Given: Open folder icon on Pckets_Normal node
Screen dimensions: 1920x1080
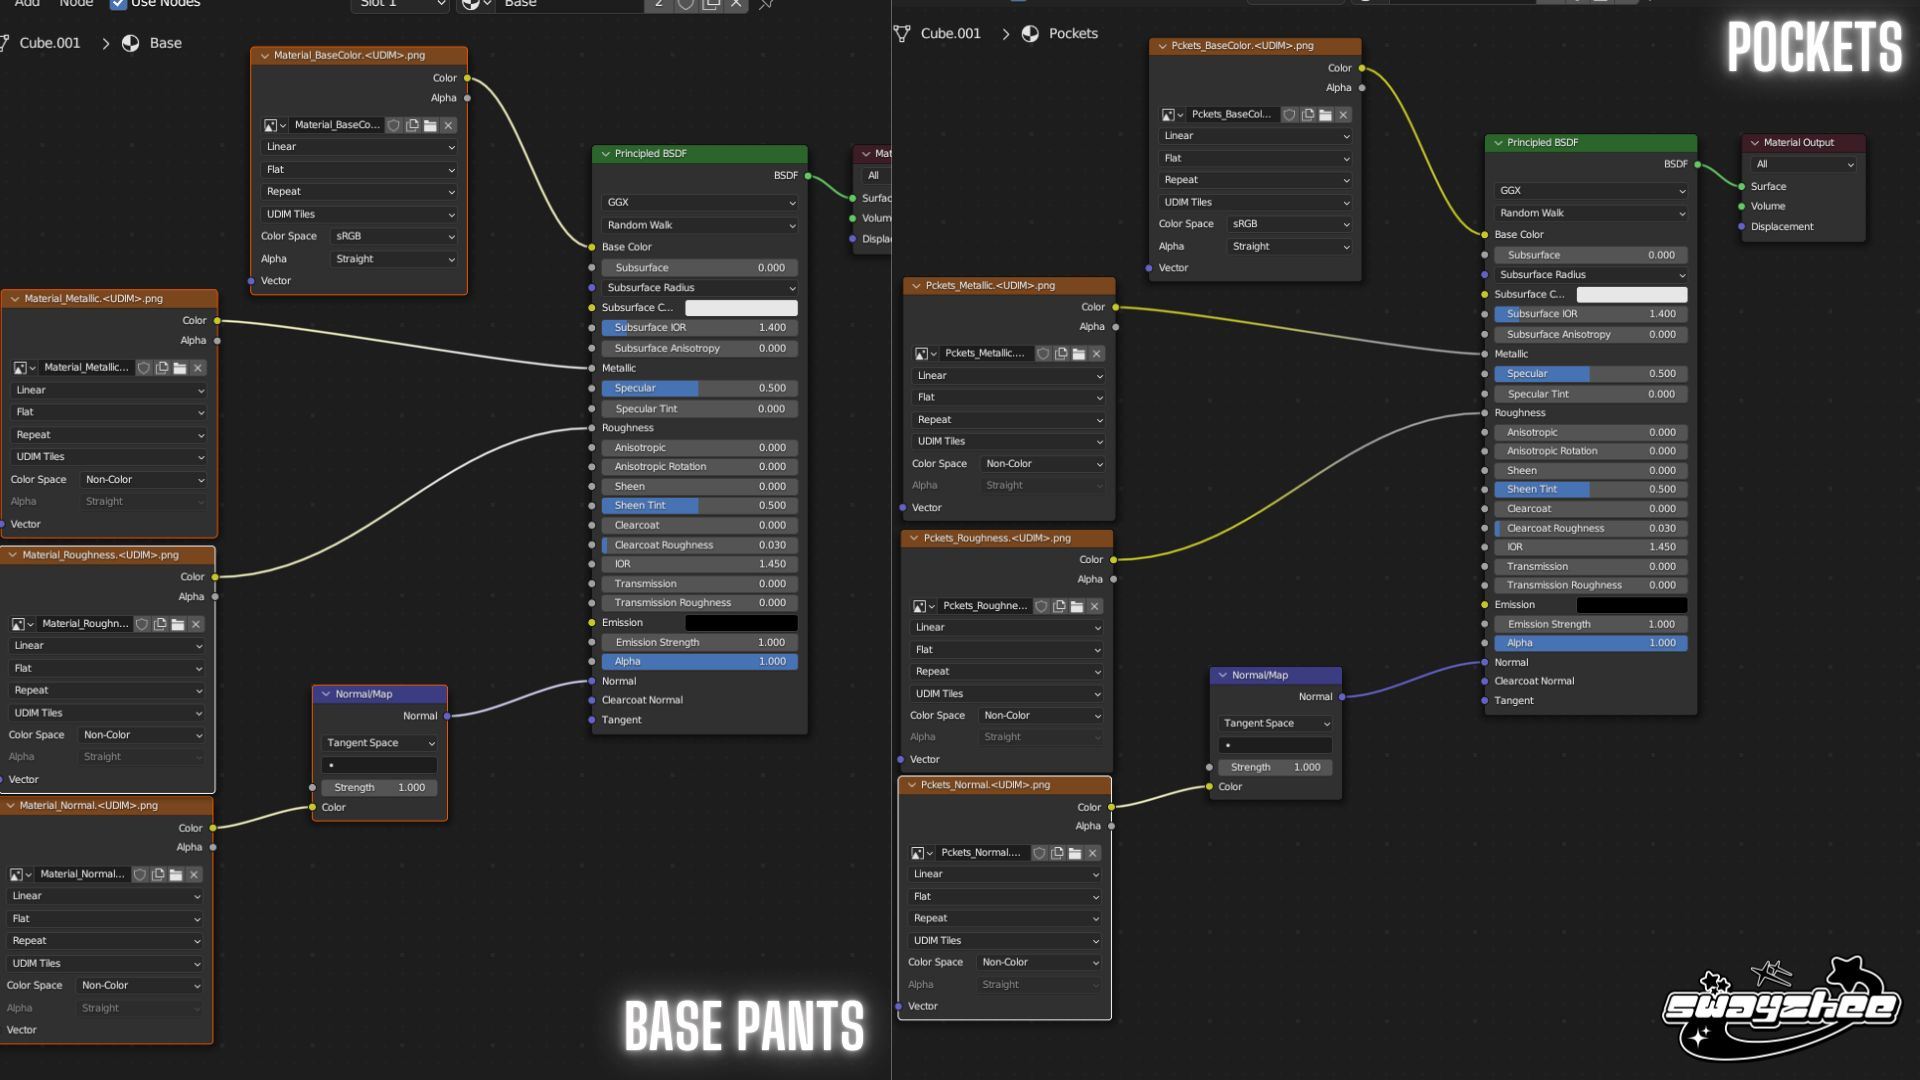Looking at the screenshot, I should pos(1075,853).
